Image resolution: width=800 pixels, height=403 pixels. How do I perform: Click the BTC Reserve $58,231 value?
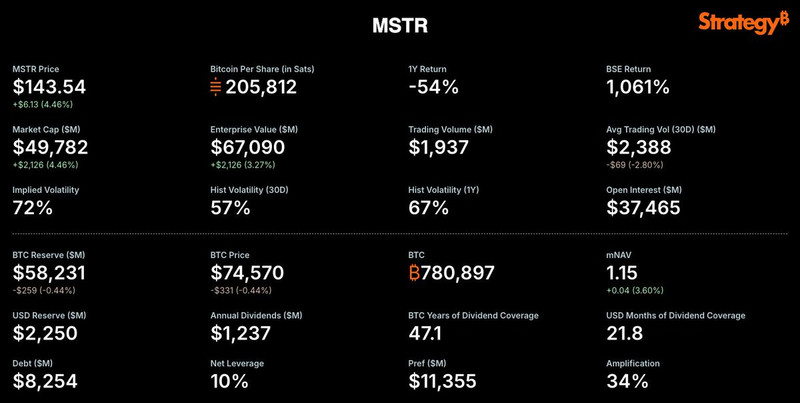(48, 273)
